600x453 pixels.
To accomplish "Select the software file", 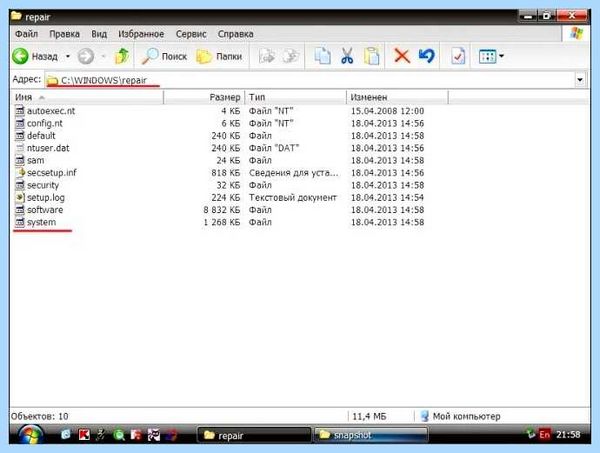I will [x=45, y=210].
